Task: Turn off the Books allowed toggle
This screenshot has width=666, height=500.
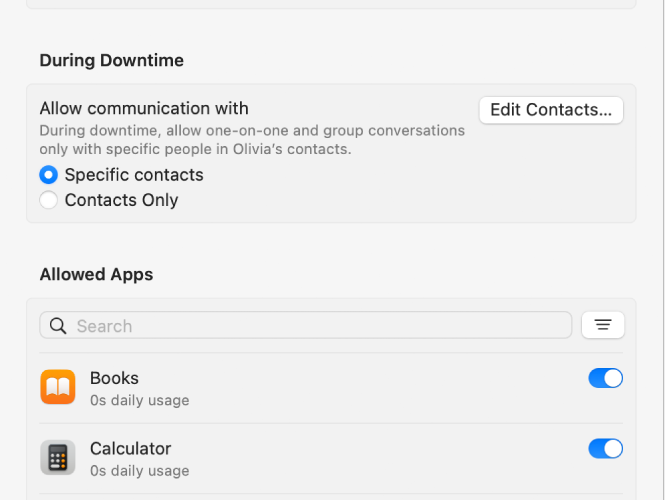Action: [x=605, y=378]
